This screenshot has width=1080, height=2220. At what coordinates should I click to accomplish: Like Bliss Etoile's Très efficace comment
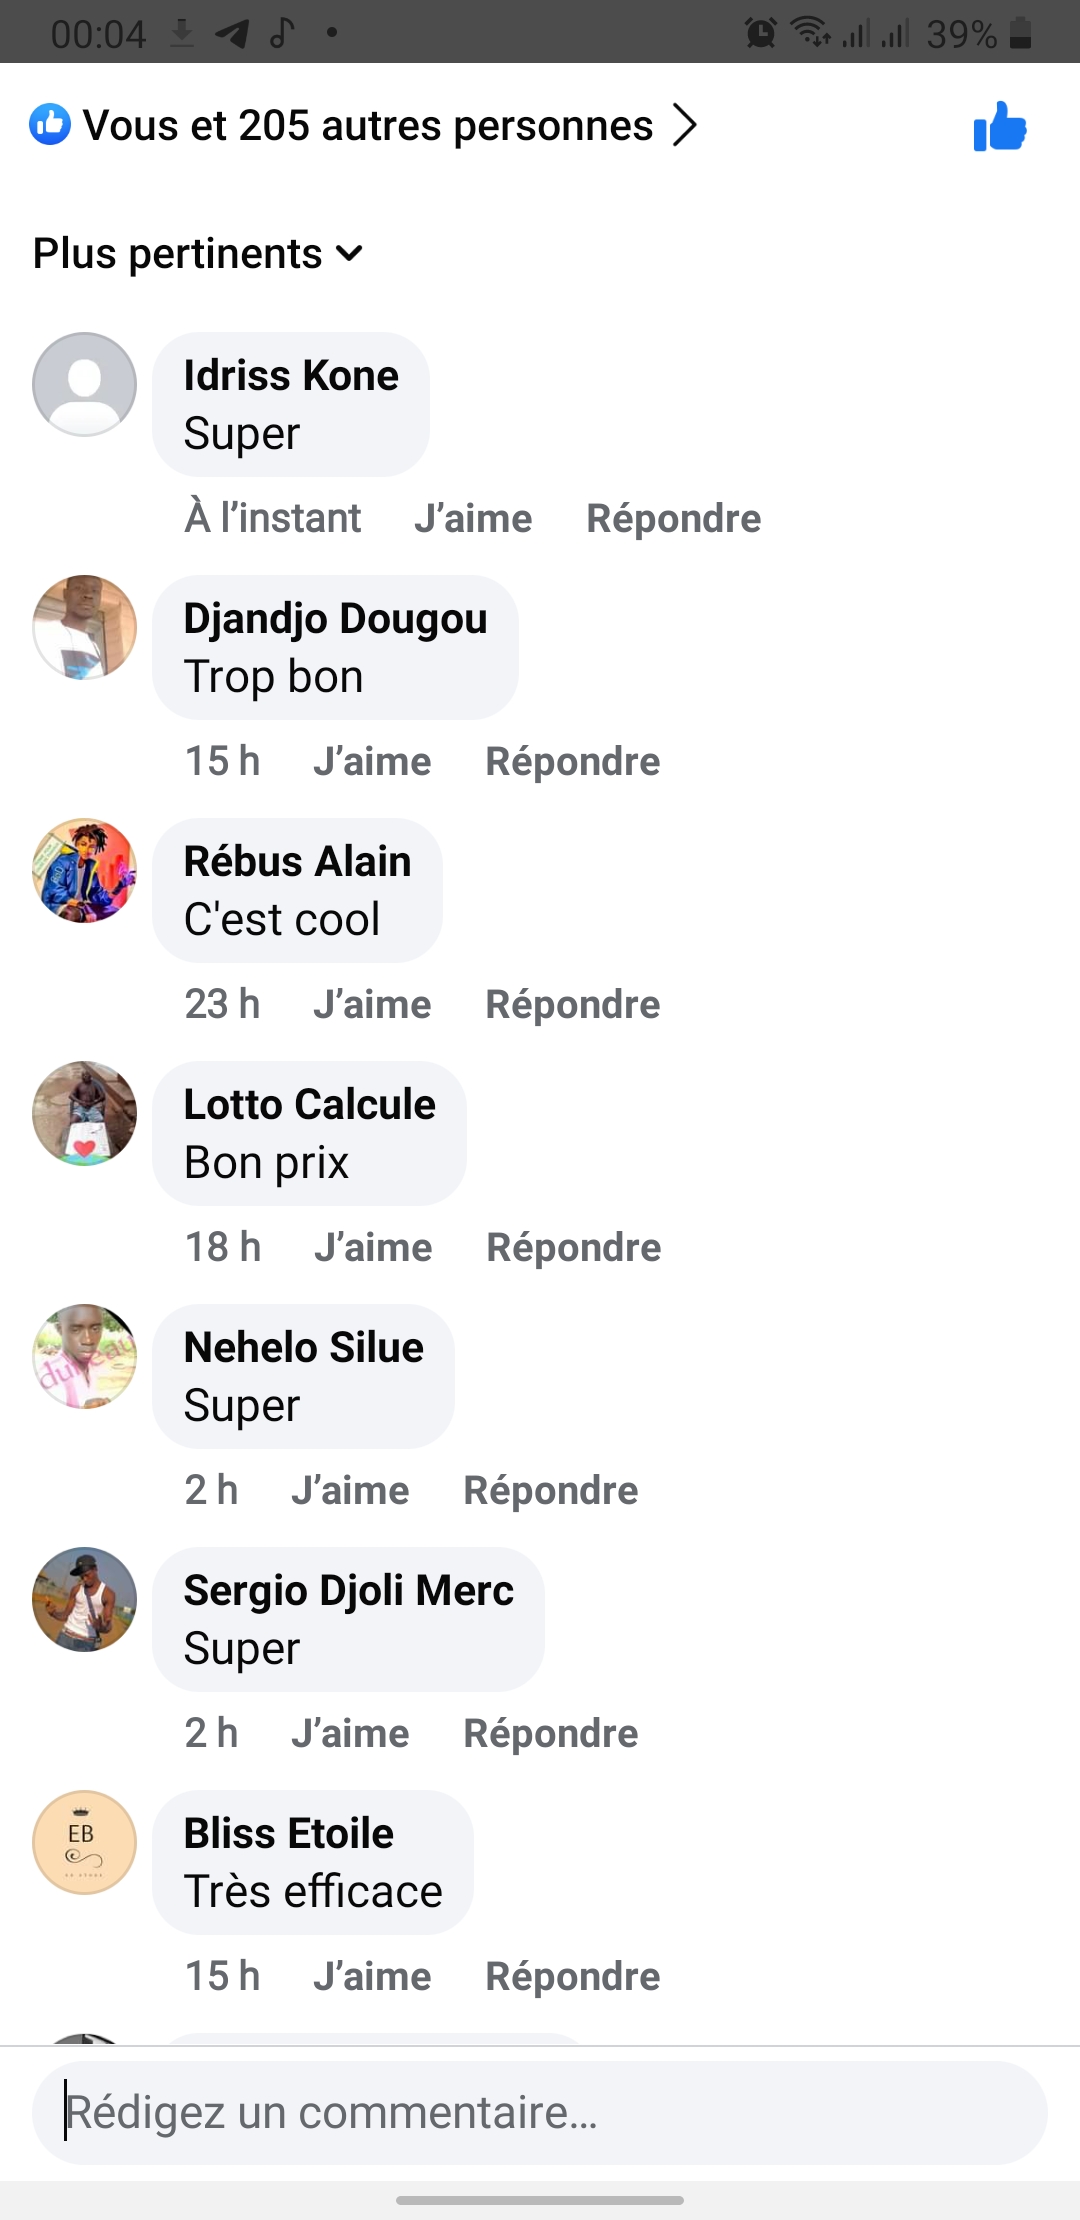372,1977
